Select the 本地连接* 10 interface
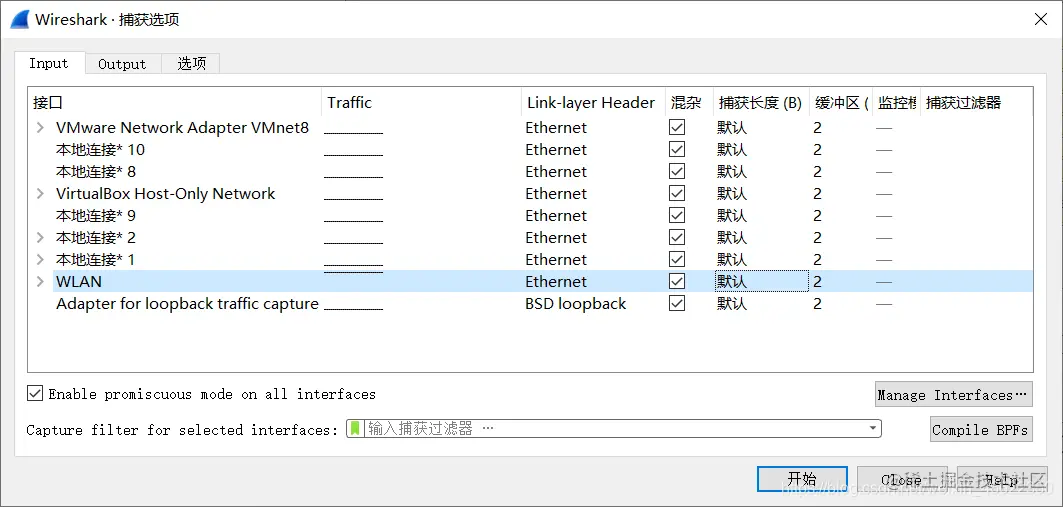Image resolution: width=1063 pixels, height=507 pixels. click(100, 149)
